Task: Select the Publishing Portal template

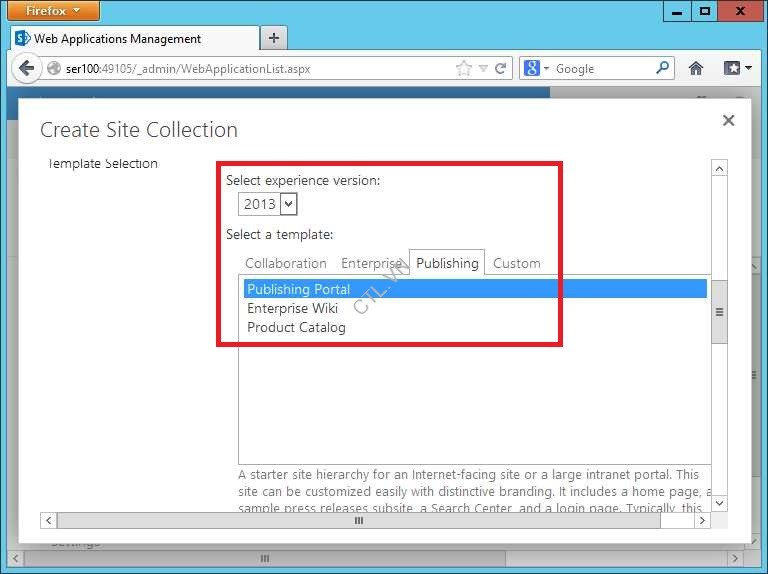Action: pyautogui.click(x=299, y=289)
